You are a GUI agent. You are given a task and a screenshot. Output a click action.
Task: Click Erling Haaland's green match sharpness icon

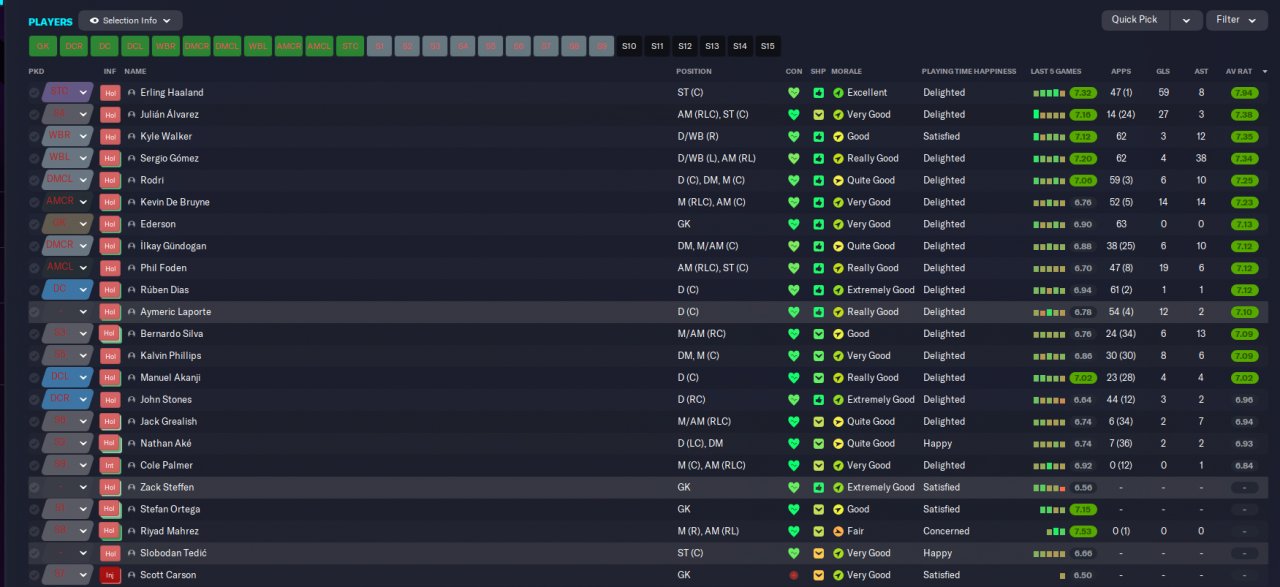(x=818, y=92)
